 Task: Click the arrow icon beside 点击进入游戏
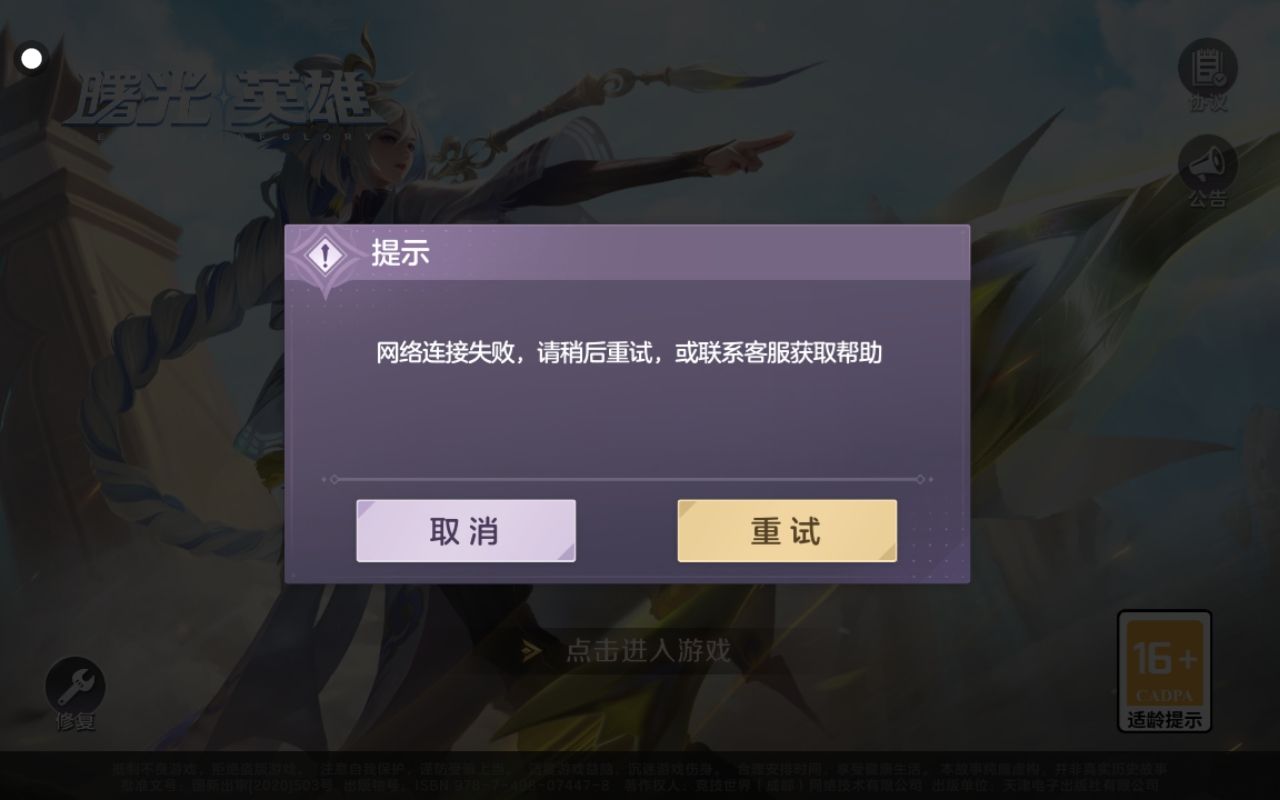point(532,651)
